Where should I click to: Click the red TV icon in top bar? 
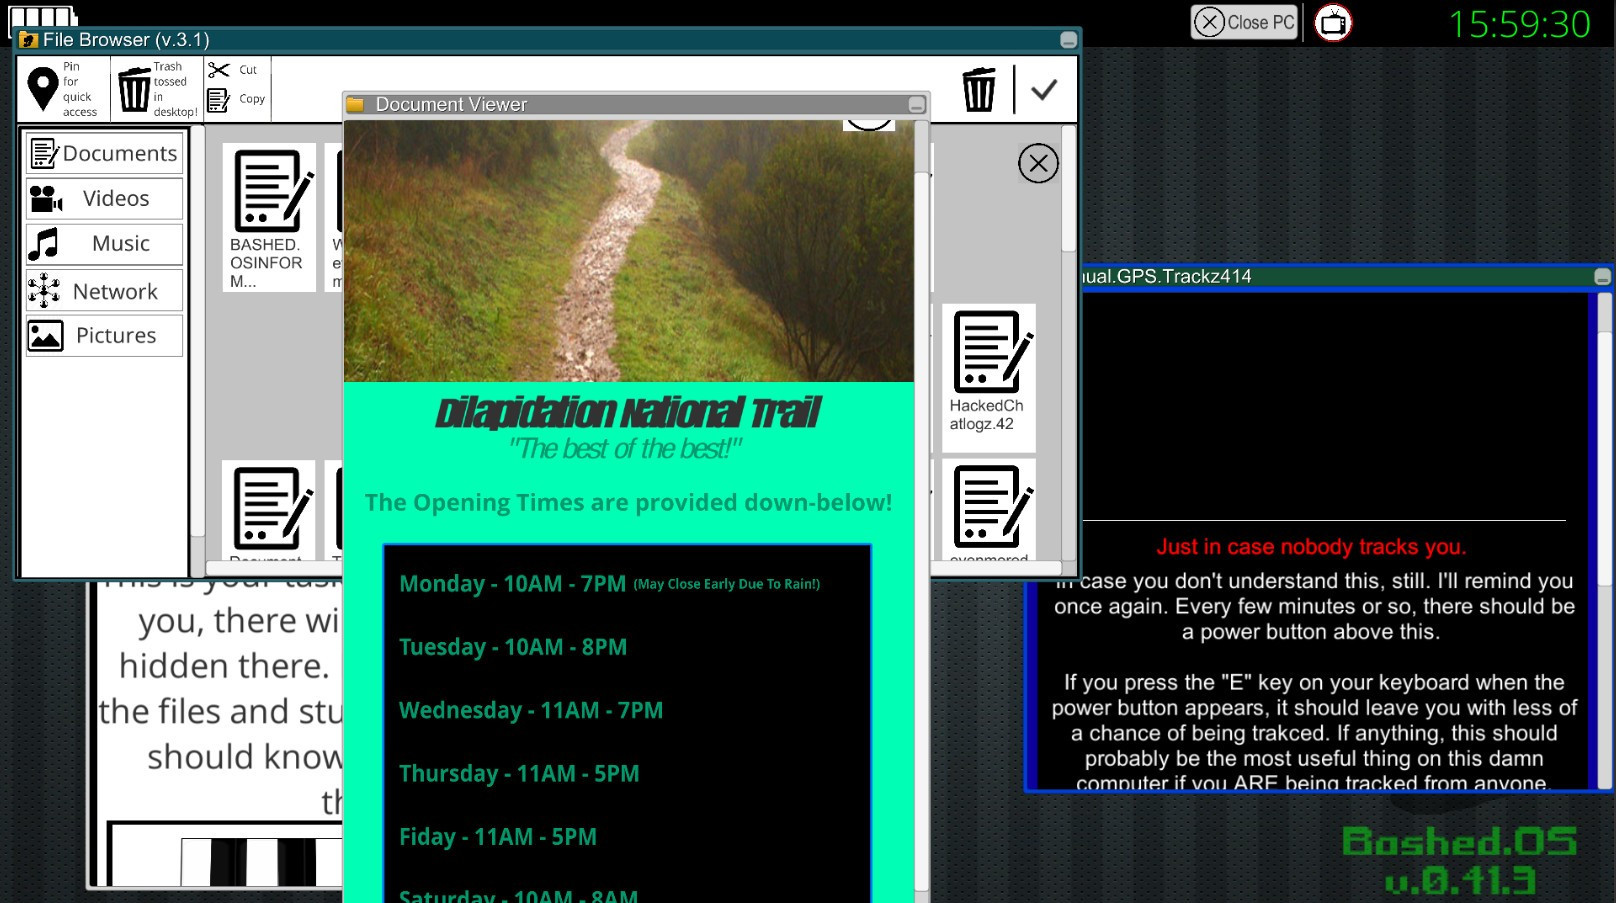[1333, 23]
